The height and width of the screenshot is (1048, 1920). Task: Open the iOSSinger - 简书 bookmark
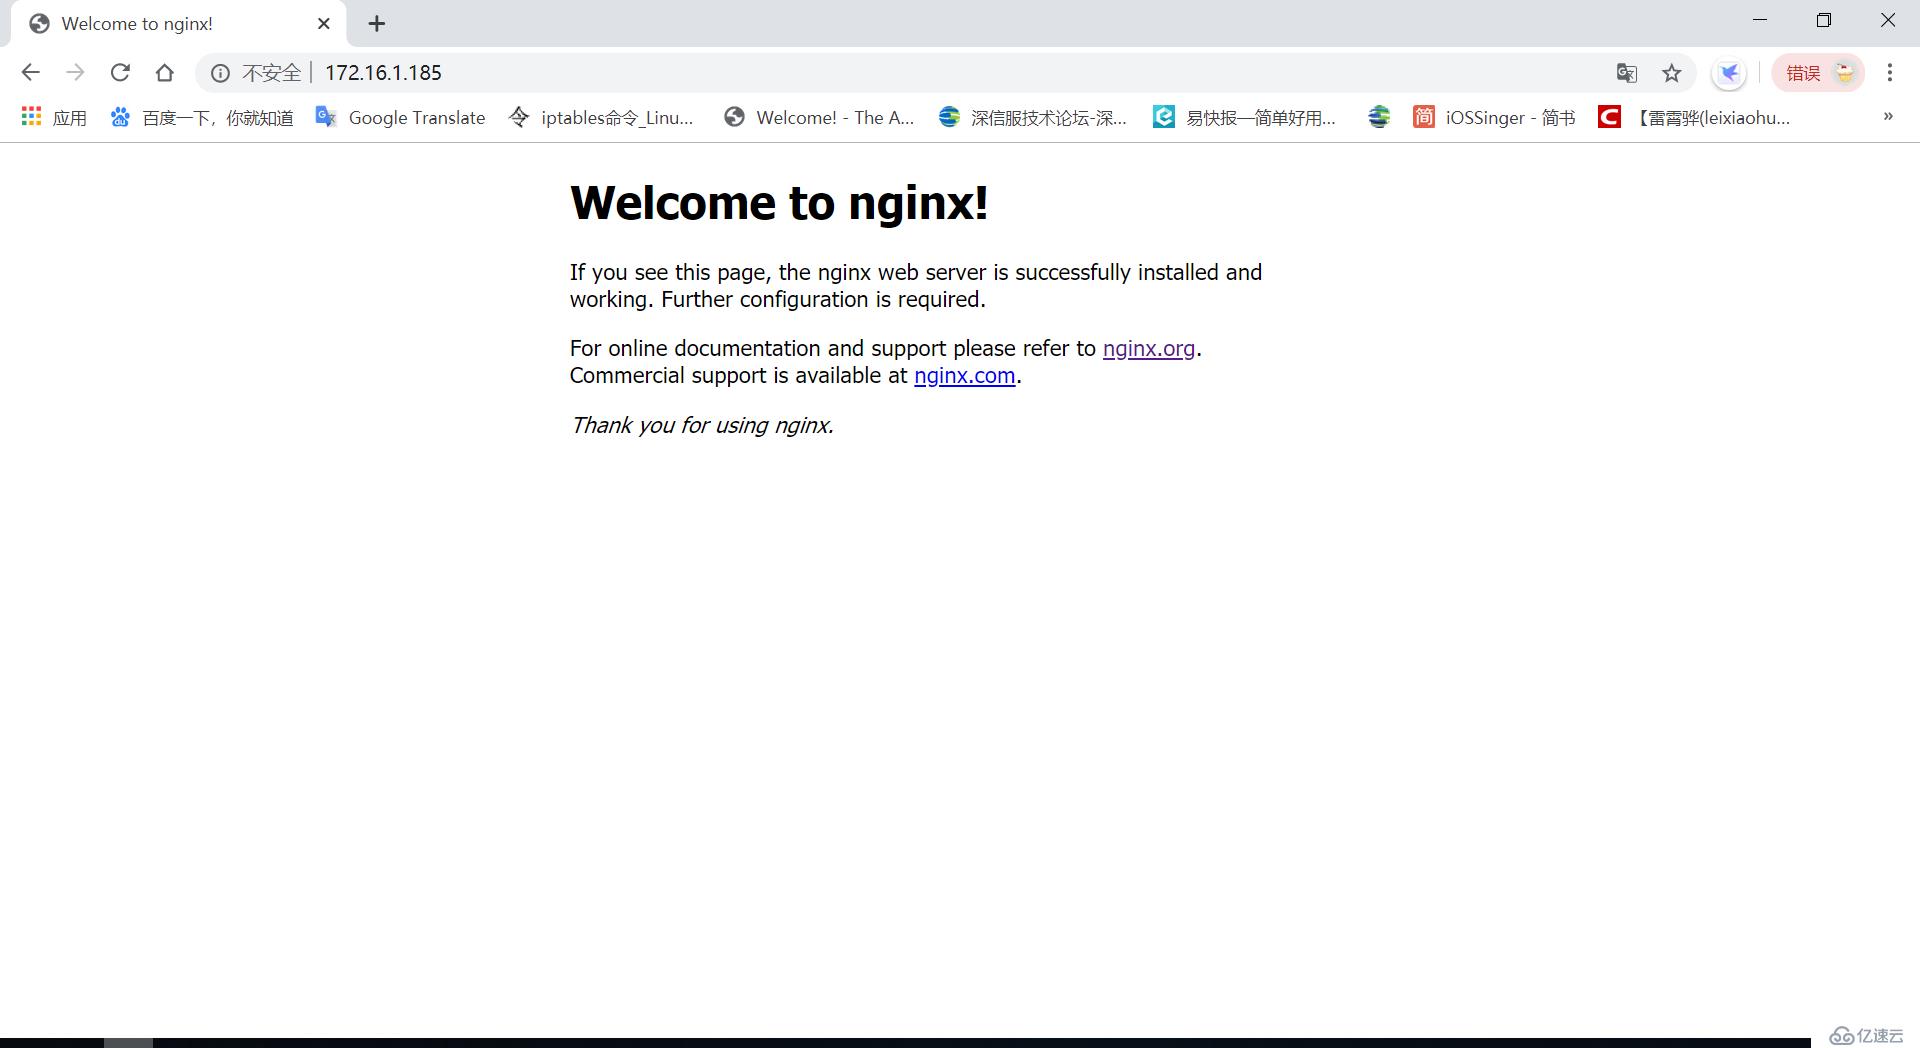[1494, 117]
